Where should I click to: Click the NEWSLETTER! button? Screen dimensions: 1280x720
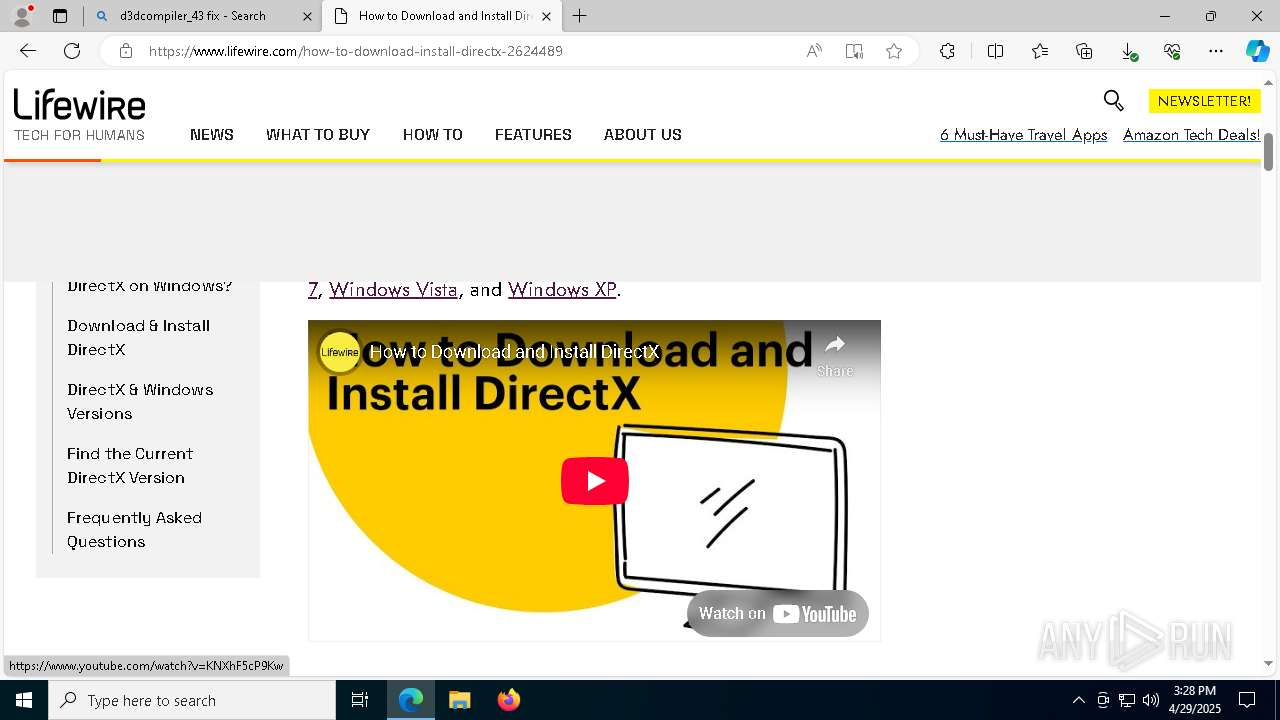tap(1204, 101)
